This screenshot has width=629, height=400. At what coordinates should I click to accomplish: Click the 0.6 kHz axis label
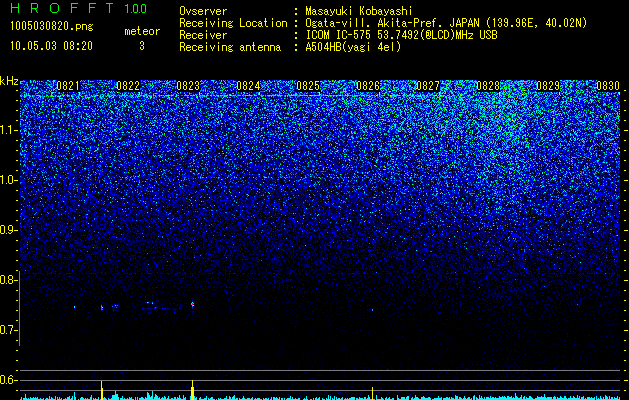pos(9,380)
